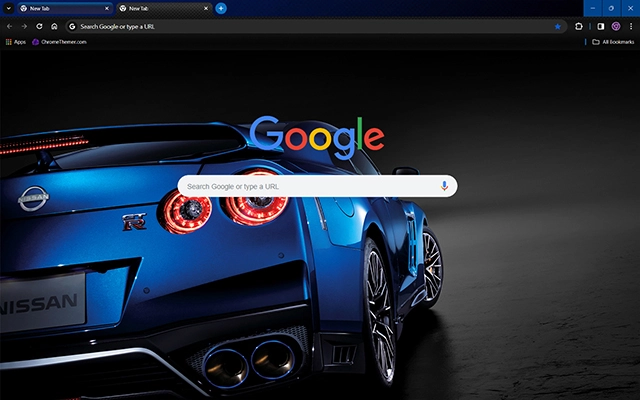Open the Apps shortcut in bookmarks bar
The height and width of the screenshot is (400, 640).
[16, 42]
